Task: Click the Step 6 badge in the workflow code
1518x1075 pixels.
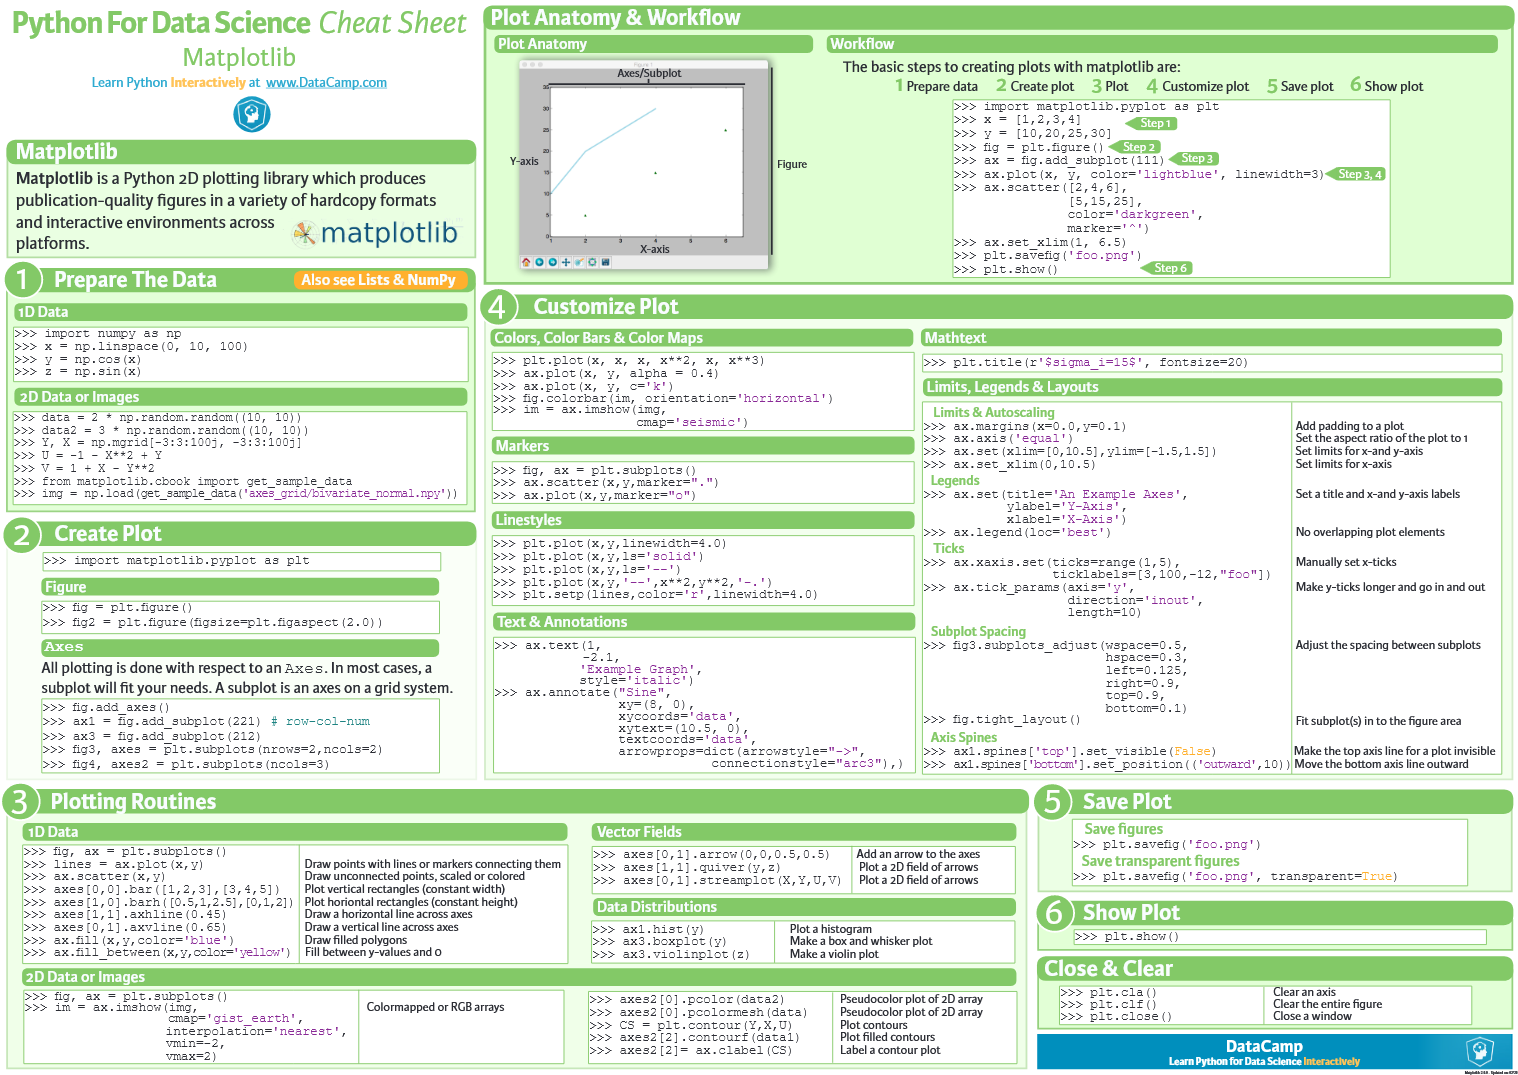Action: (1165, 268)
